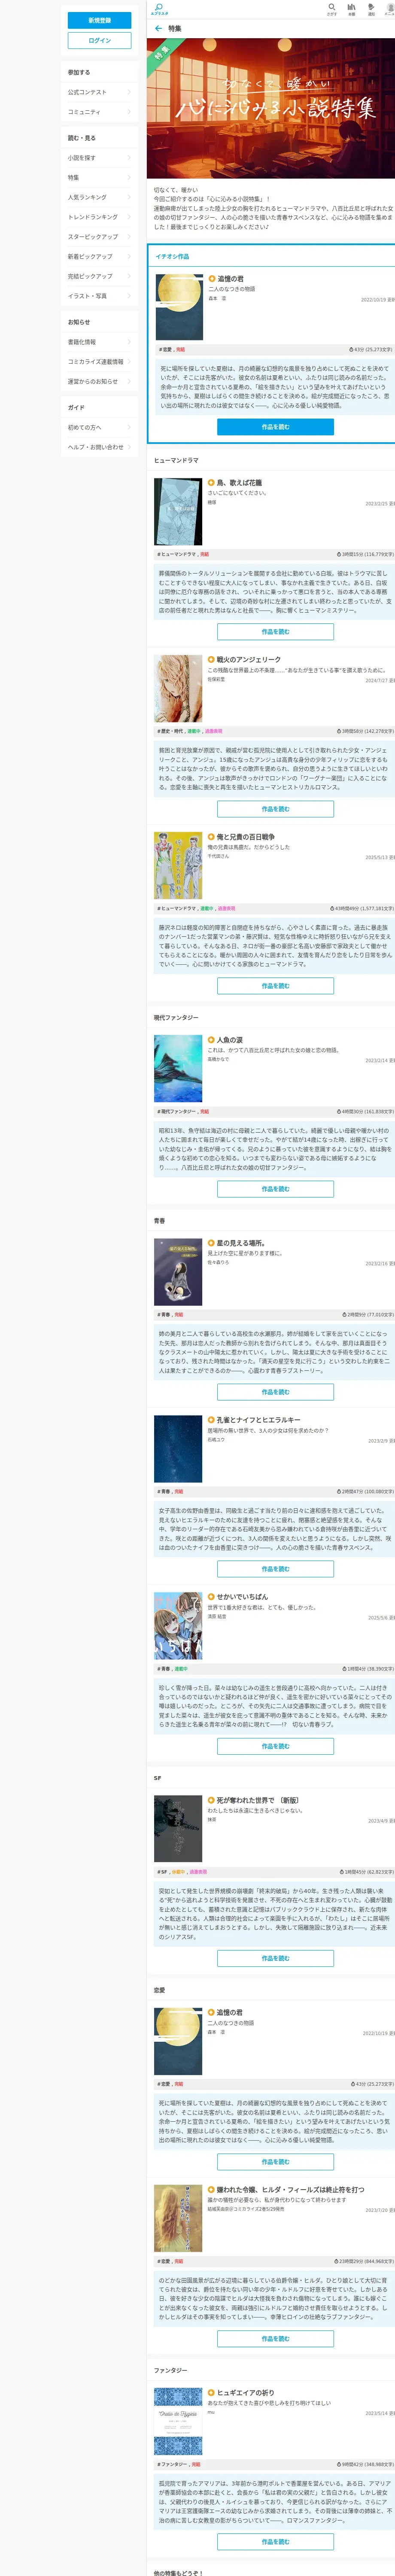Click the orange badge icon beside 俺と兄貴の百日戦争
Image resolution: width=395 pixels, height=2576 pixels.
click(x=211, y=837)
